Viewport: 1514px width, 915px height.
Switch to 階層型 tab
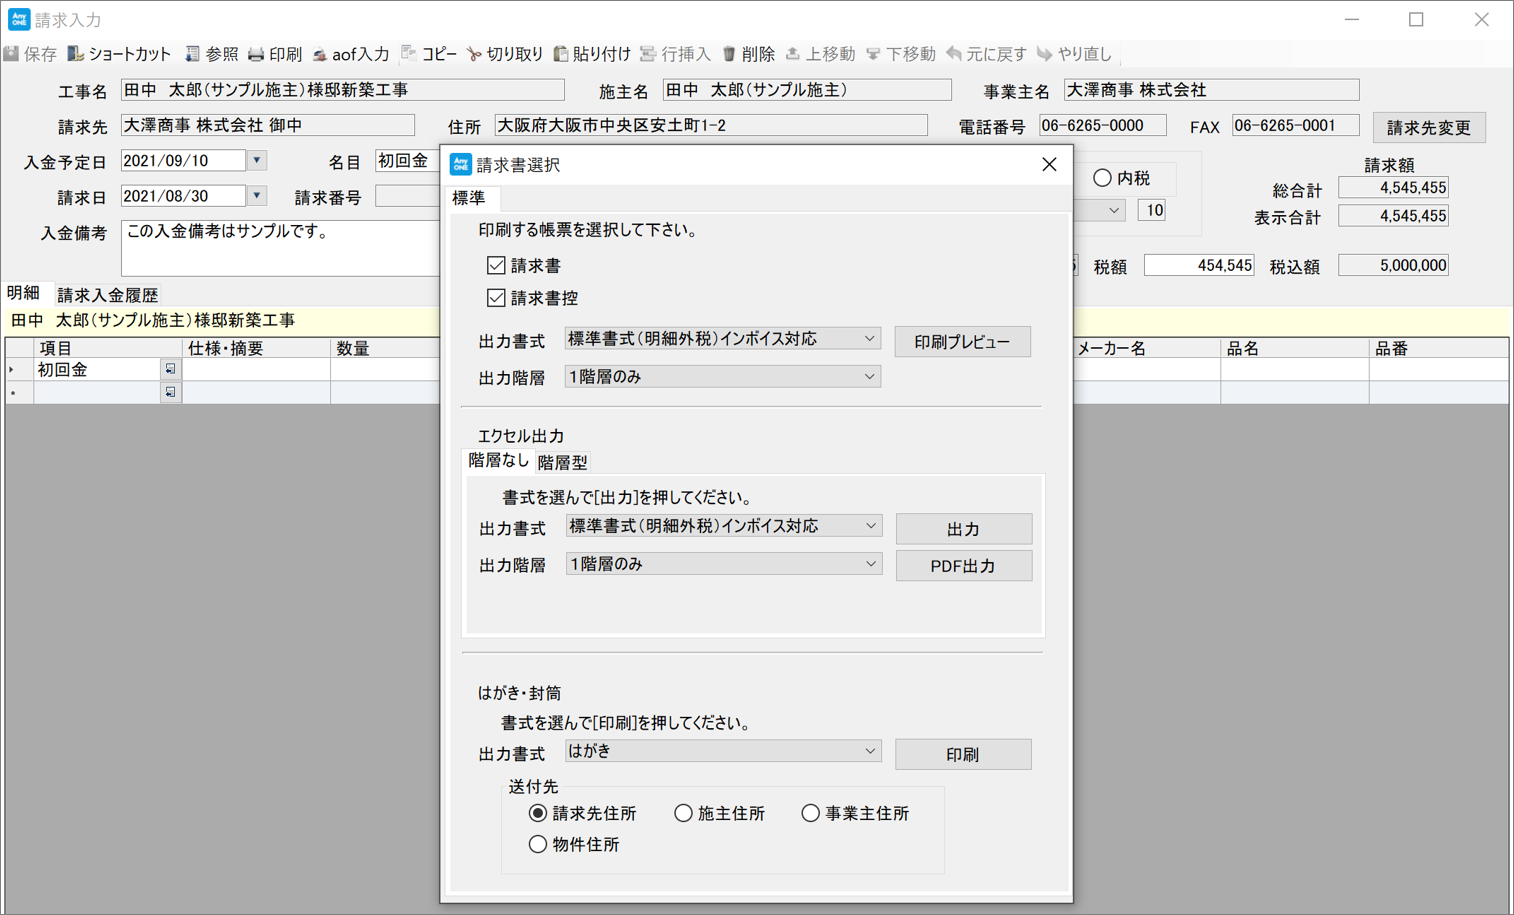[x=562, y=463]
